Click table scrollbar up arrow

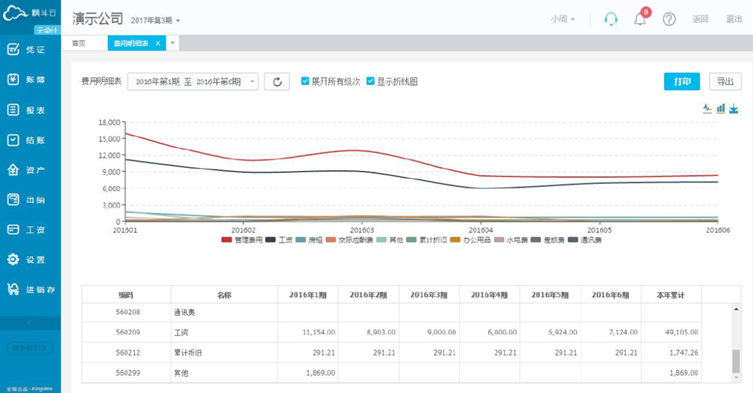point(736,309)
